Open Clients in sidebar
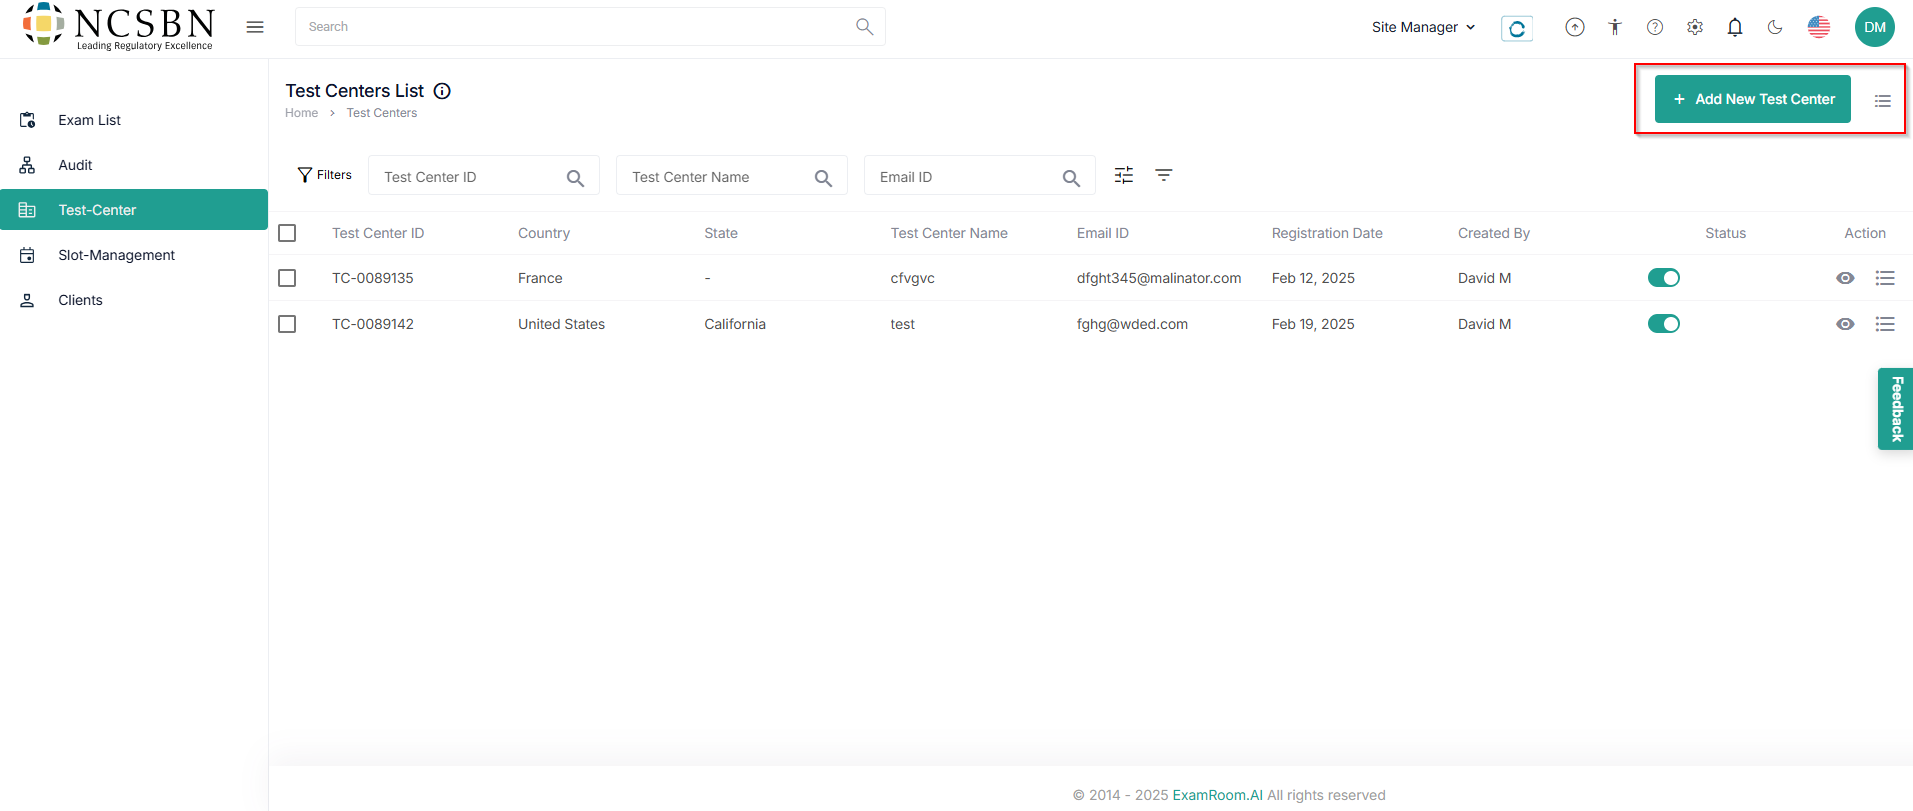 click(x=134, y=300)
